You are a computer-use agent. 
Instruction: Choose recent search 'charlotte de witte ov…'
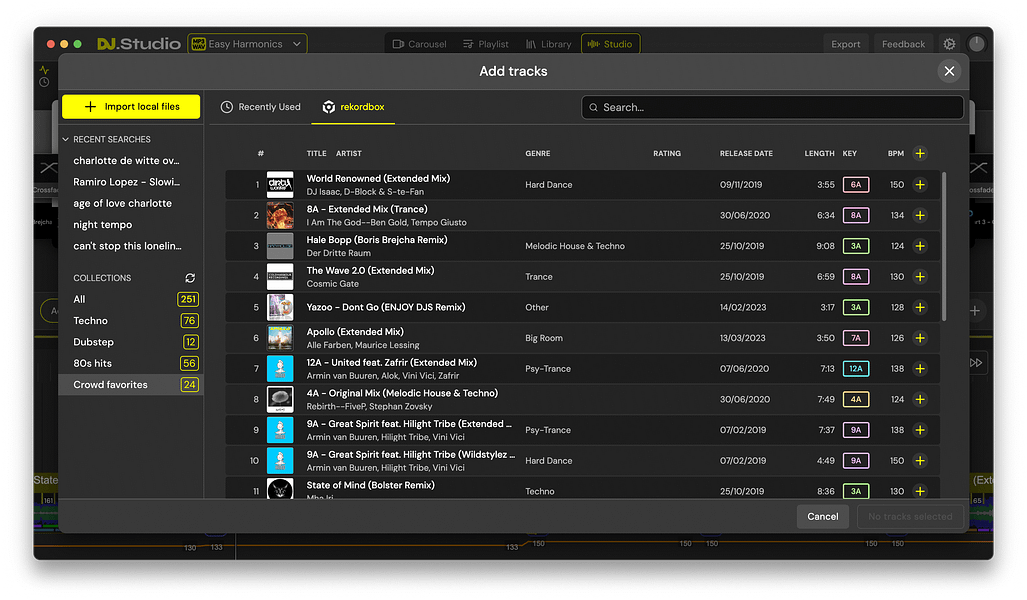coord(126,160)
